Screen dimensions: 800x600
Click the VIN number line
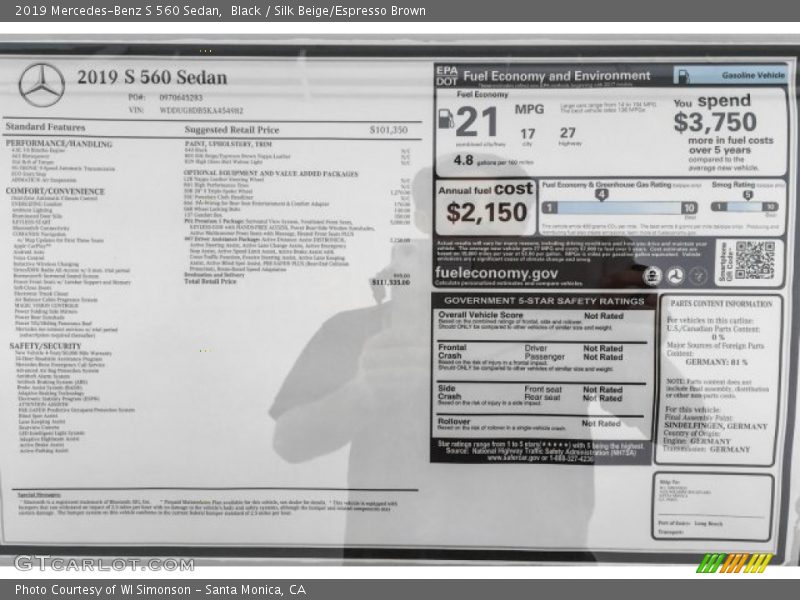click(186, 110)
